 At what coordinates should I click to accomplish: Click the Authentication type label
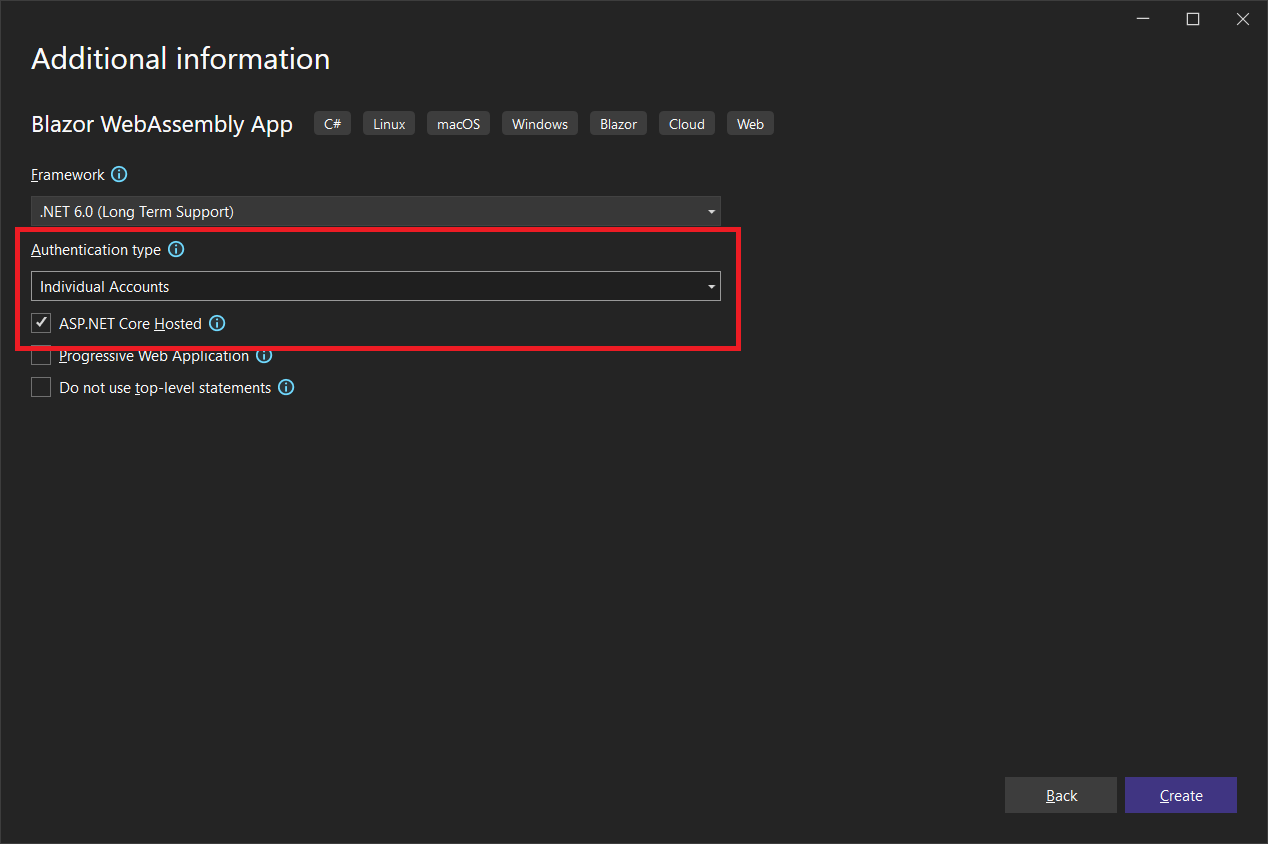(x=96, y=249)
